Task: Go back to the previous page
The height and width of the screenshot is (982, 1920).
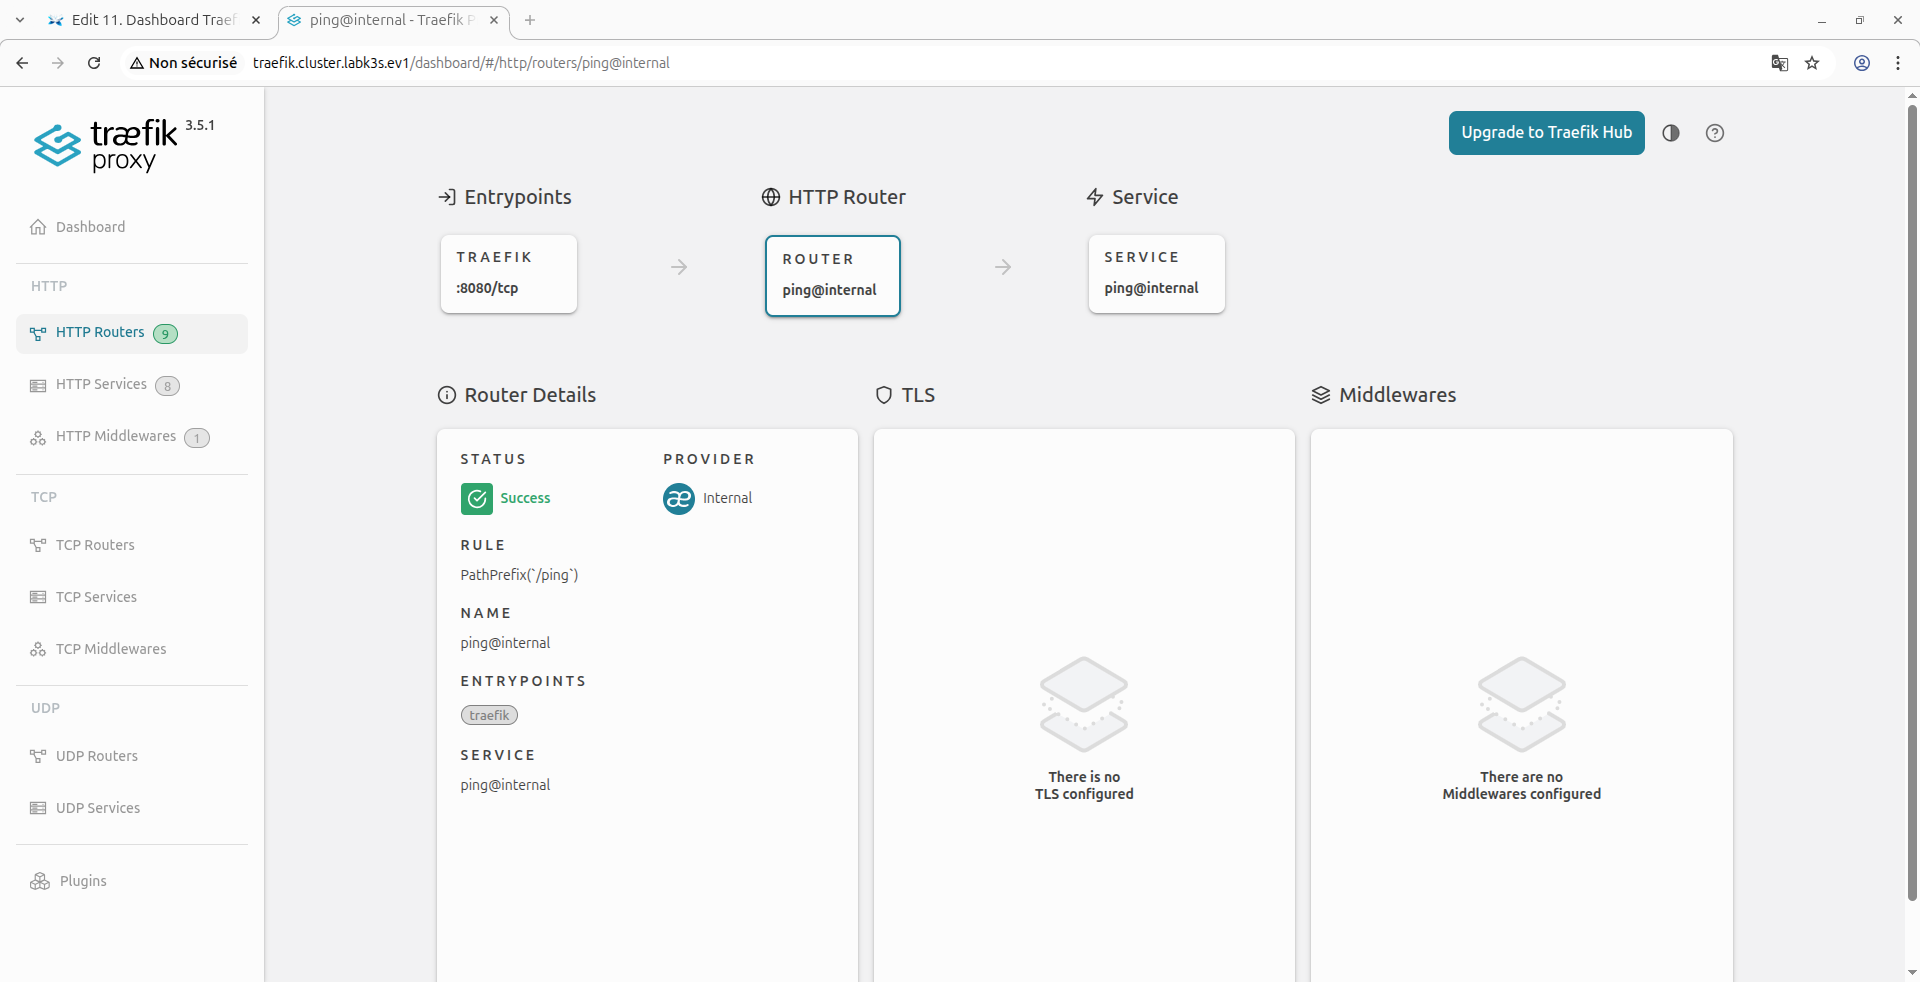Action: tap(22, 63)
